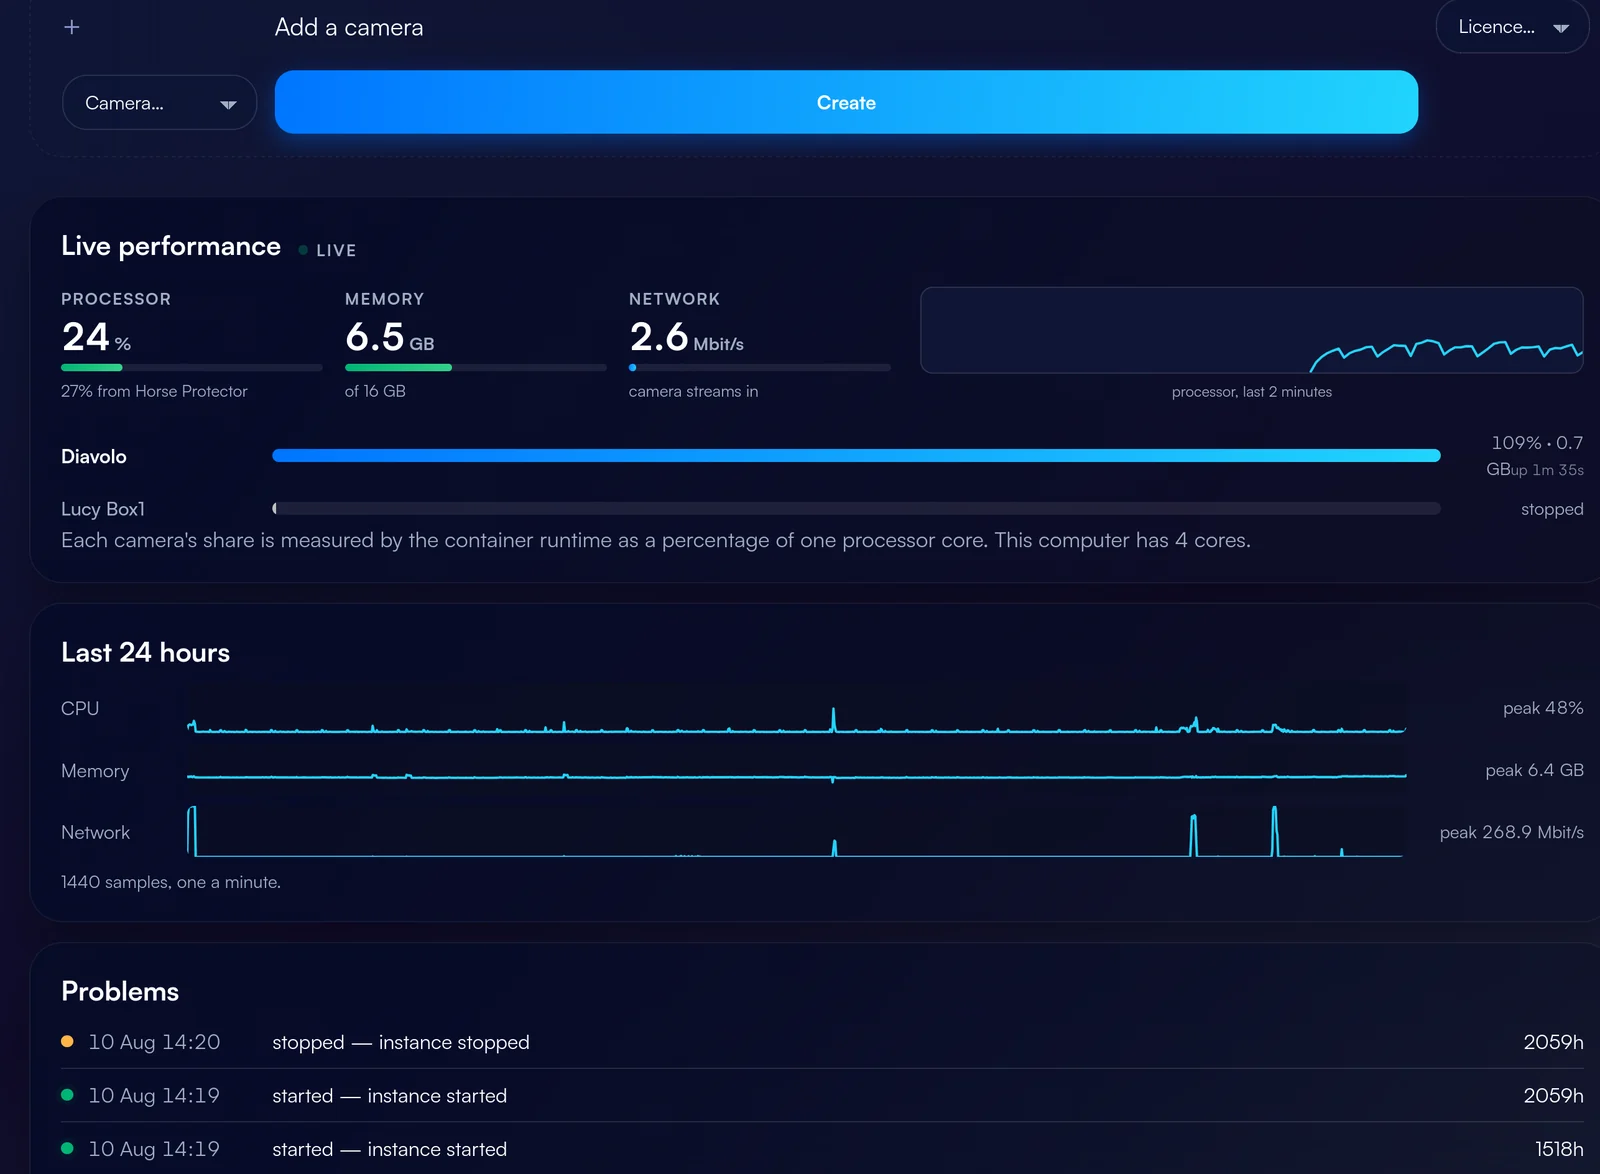Screen dimensions: 1600x1174
Task: Click the peak 268.9 Mbit/s label
Action: (x=1511, y=832)
